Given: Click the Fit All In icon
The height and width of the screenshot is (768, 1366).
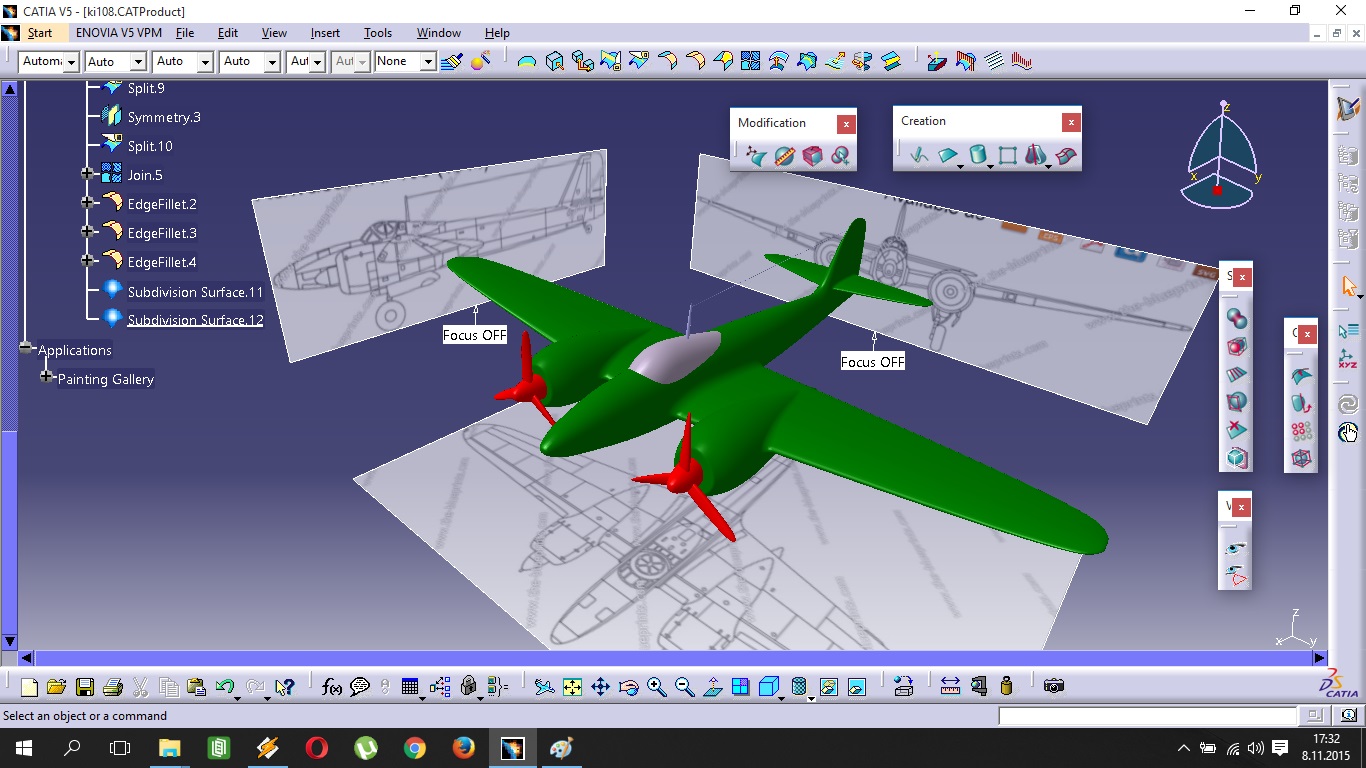Looking at the screenshot, I should pyautogui.click(x=572, y=687).
